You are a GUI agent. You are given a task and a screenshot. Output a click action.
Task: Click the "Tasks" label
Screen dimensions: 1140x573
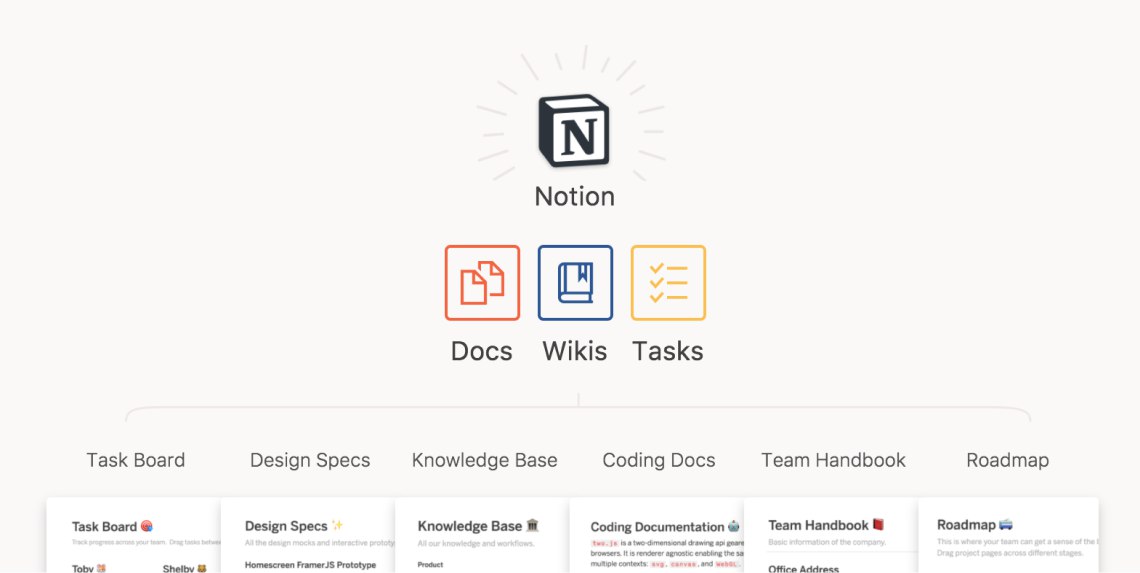(x=667, y=351)
